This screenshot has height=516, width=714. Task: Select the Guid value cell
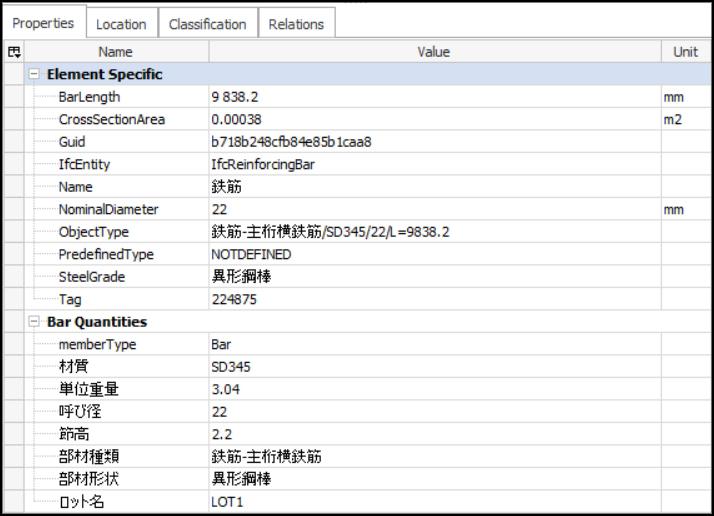point(290,142)
